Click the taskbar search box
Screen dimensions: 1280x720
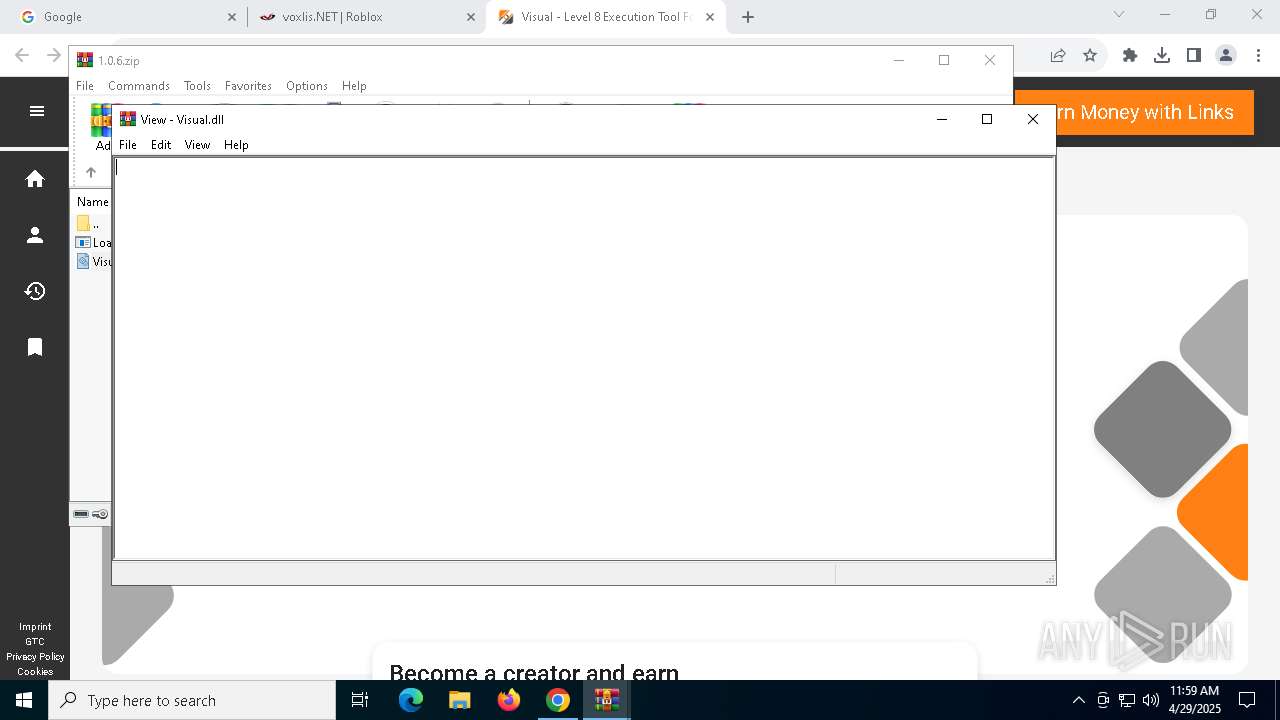(192, 700)
